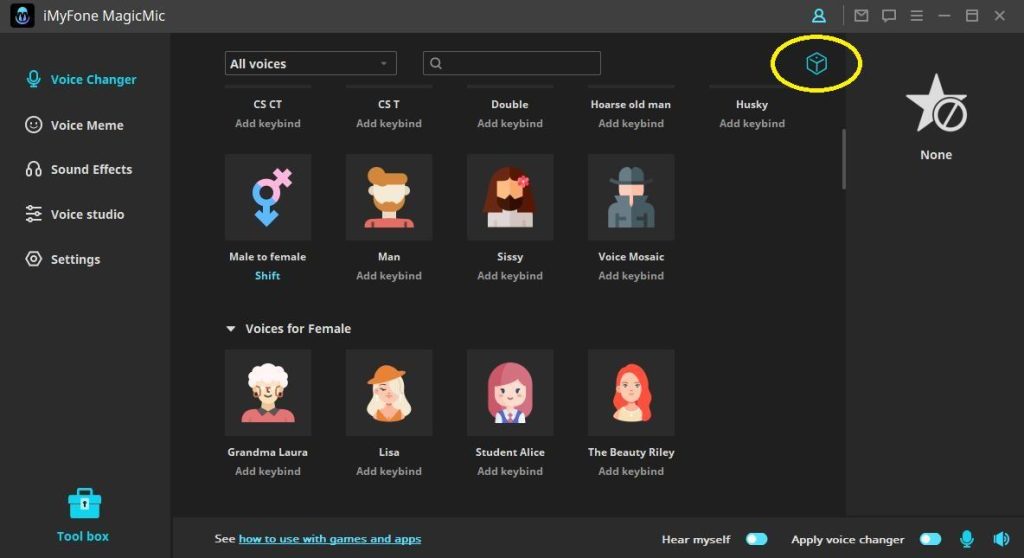Add keybind for Husky voice
Screen dimensions: 1024x558
pyautogui.click(x=752, y=123)
